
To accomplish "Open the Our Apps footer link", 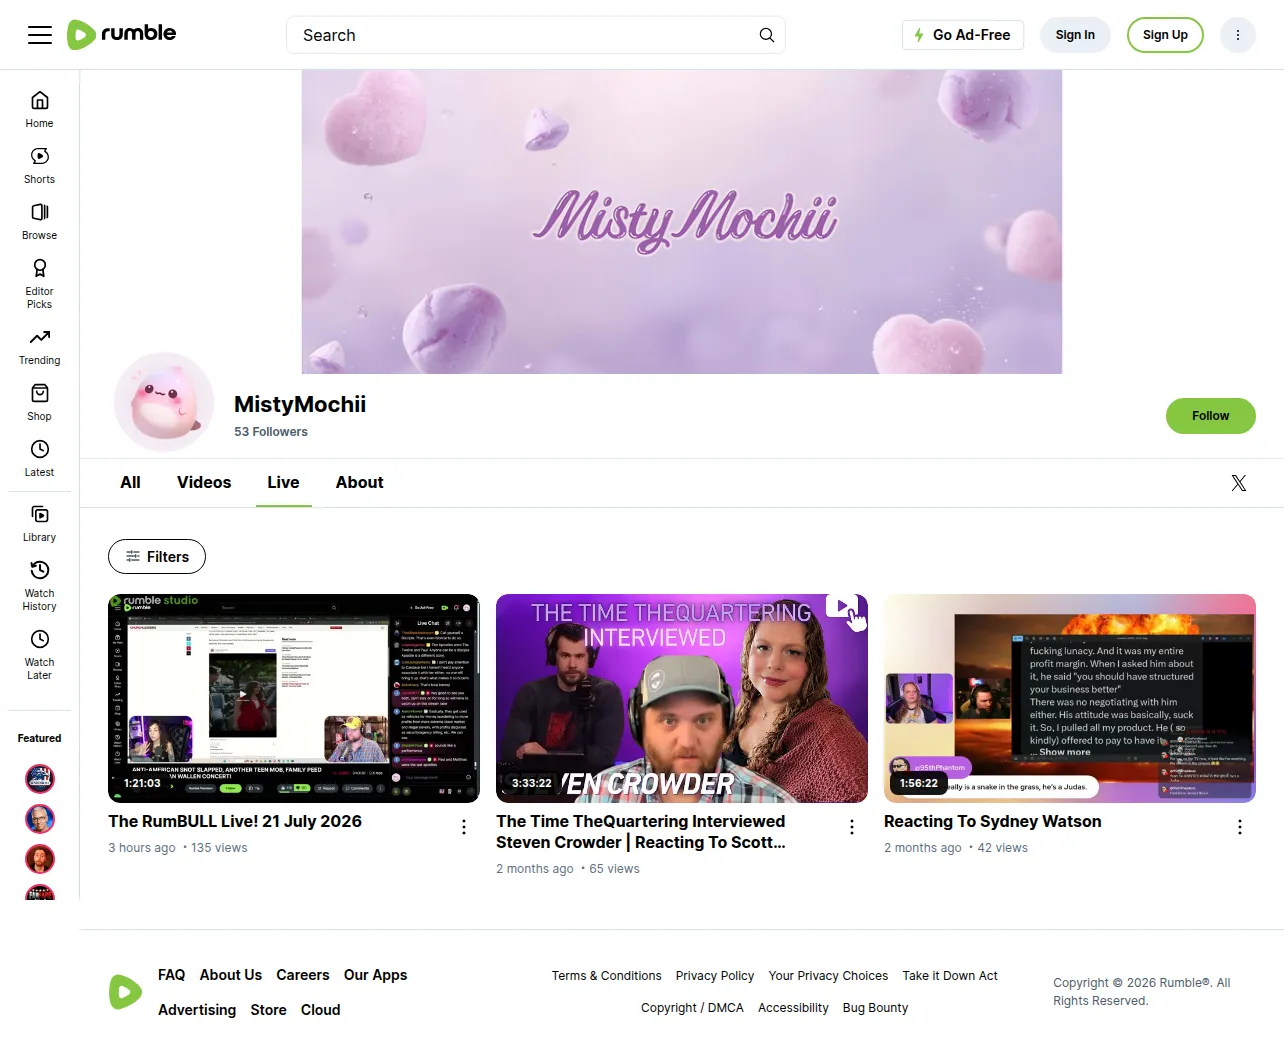I will point(376,975).
